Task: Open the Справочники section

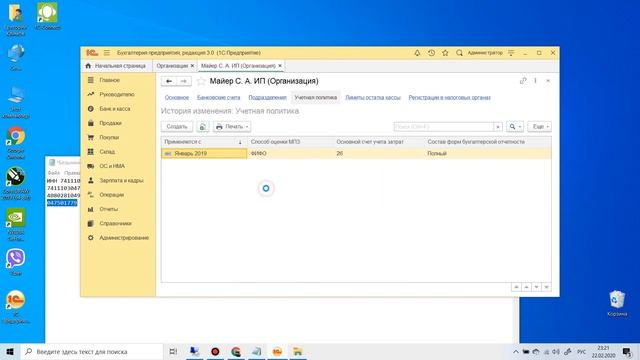Action: [115, 224]
